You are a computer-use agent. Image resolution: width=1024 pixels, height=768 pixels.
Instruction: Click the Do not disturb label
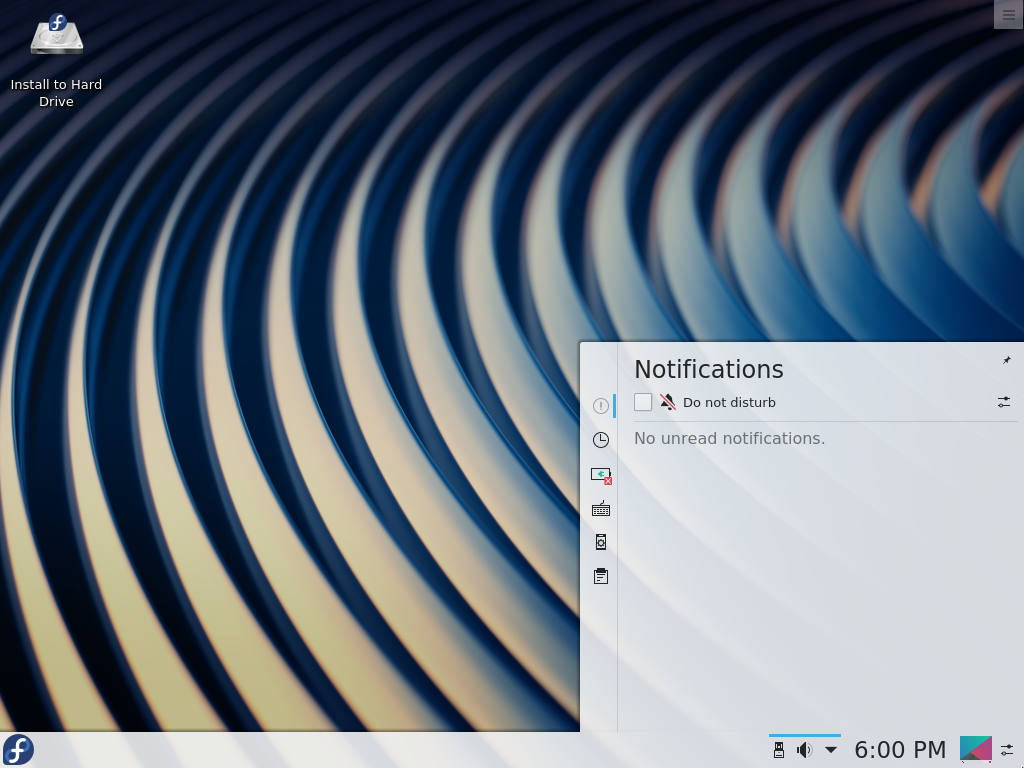point(729,402)
